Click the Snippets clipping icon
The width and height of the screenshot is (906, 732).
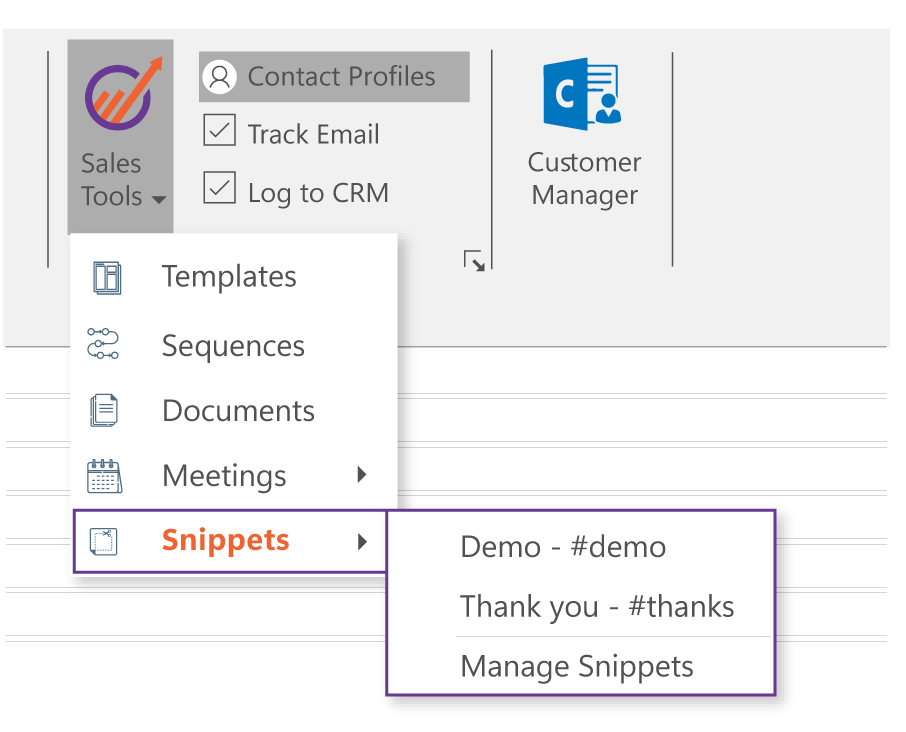click(x=104, y=541)
